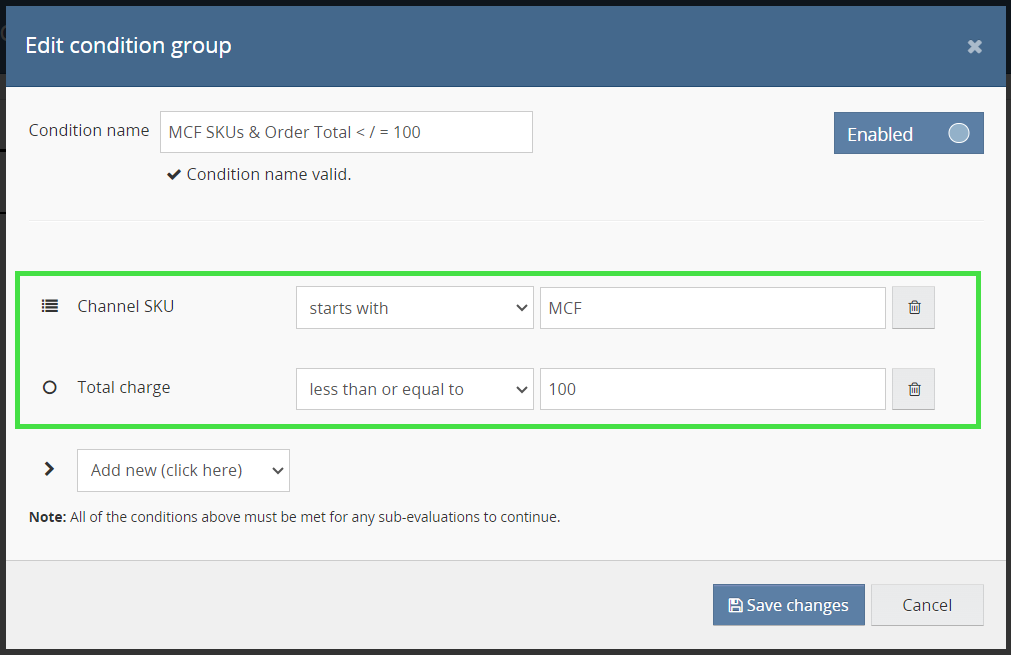Click the 'Condition name' field label
The image size is (1011, 655).
point(89,131)
